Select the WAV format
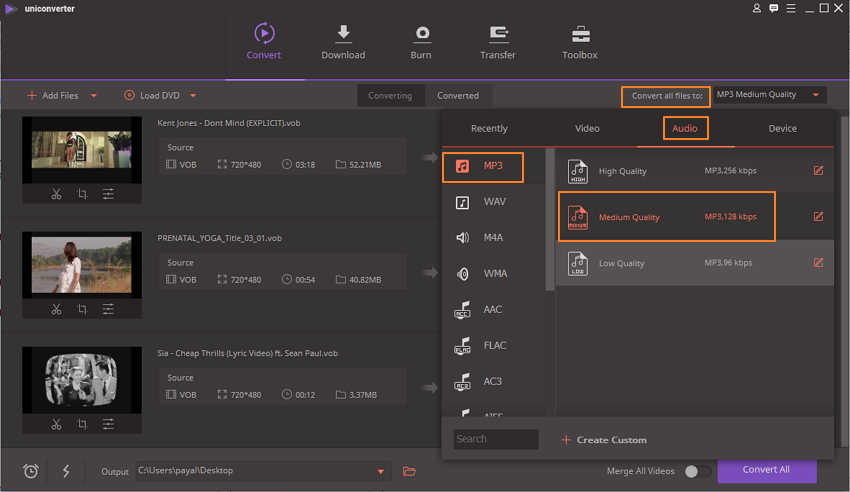Viewport: 850px width, 492px height. [494, 202]
